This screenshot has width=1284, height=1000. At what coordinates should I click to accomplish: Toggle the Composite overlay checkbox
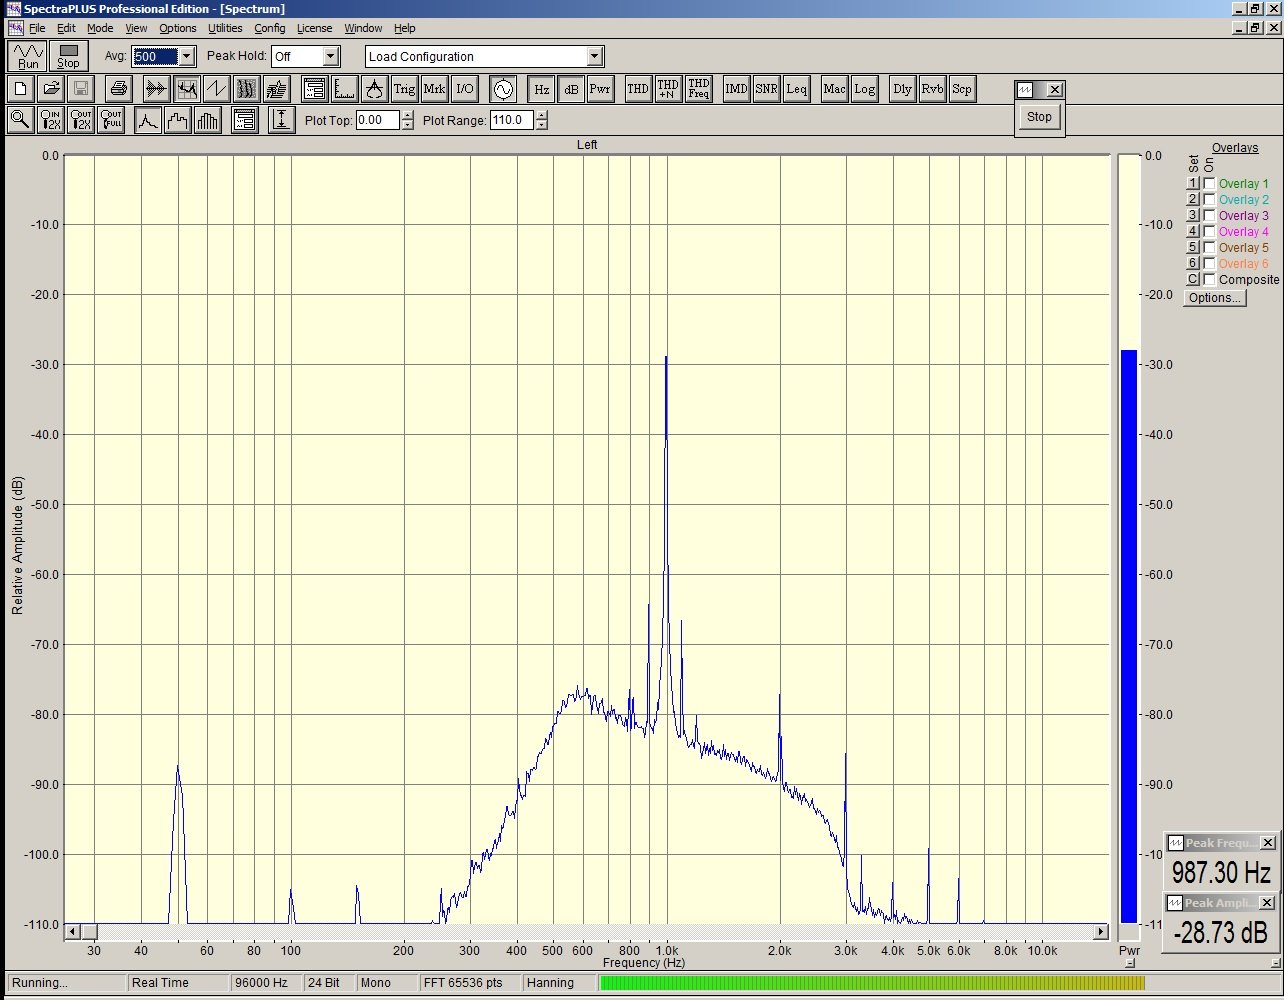click(1210, 280)
